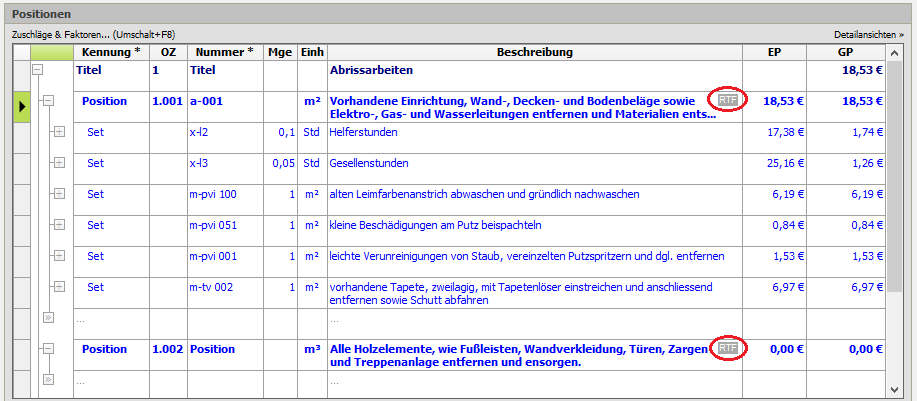Click scrollbar down arrow

pyautogui.click(x=894, y=389)
